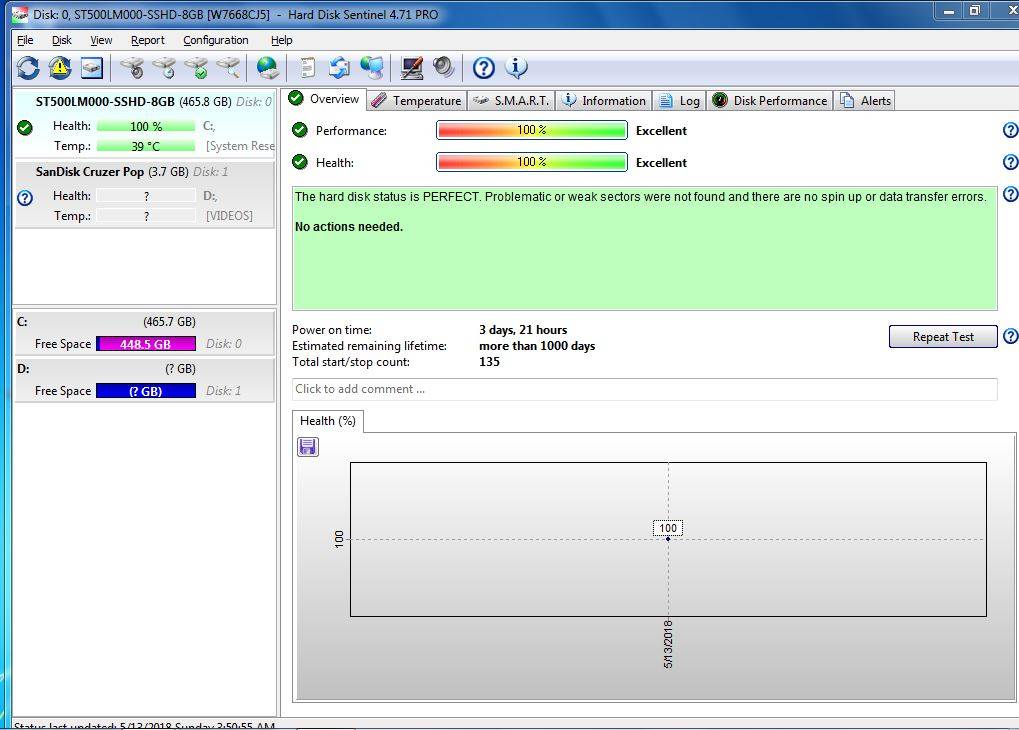Click the disk panel toolbar icon
1019x730 pixels.
tap(92, 68)
